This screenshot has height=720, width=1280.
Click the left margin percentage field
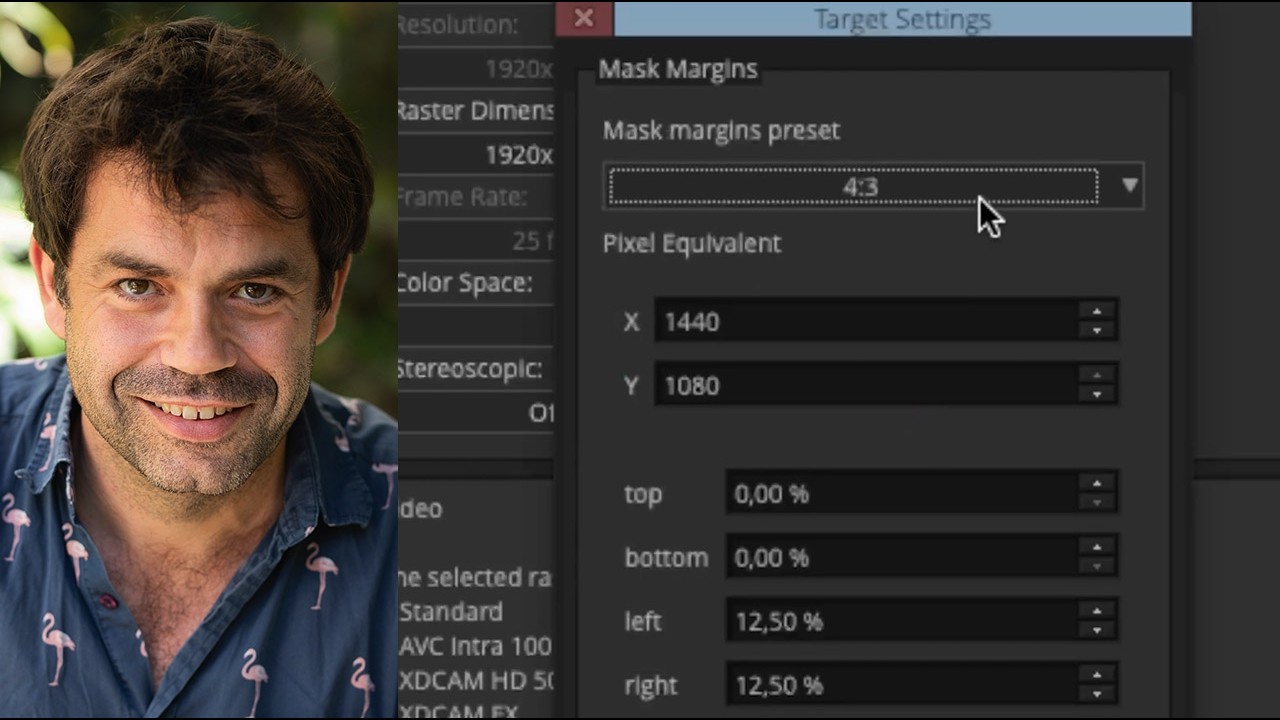pyautogui.click(x=902, y=621)
